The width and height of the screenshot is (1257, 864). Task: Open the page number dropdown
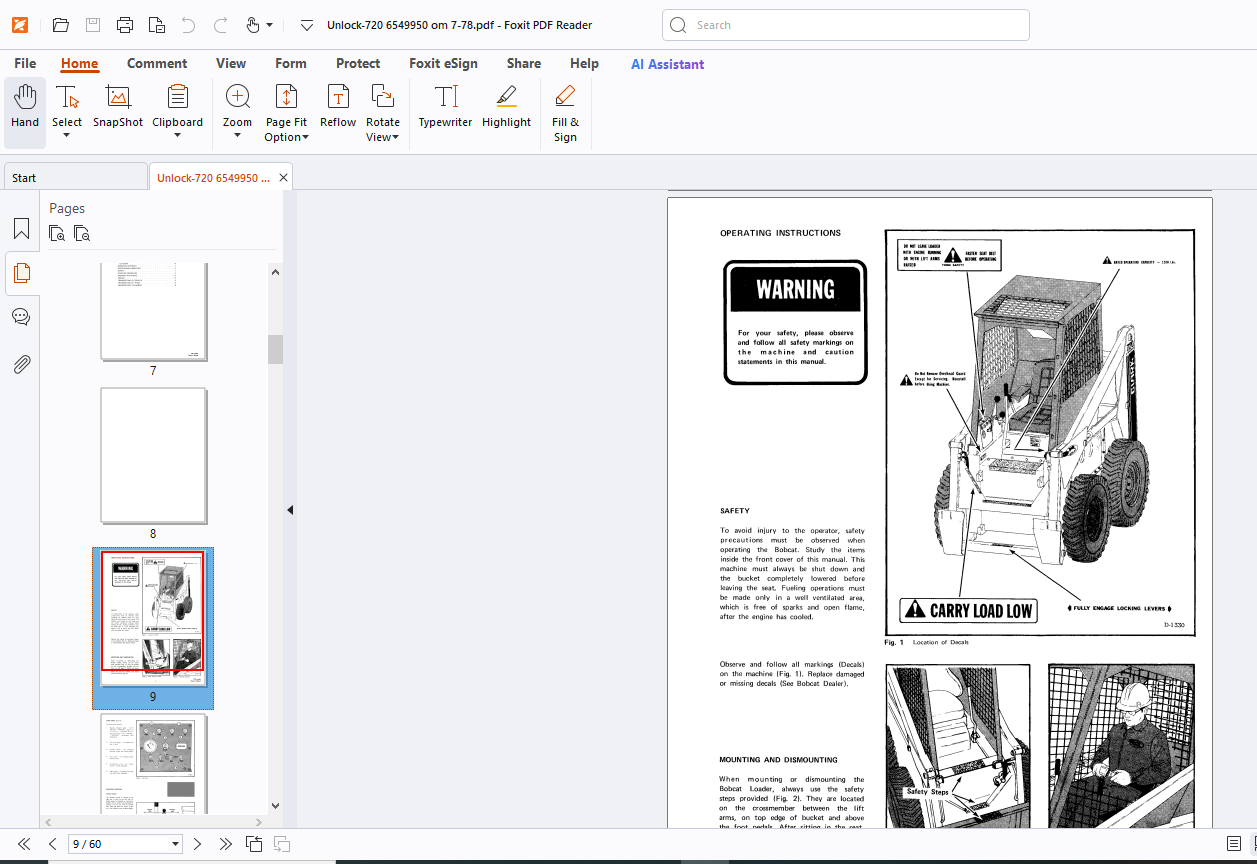176,844
